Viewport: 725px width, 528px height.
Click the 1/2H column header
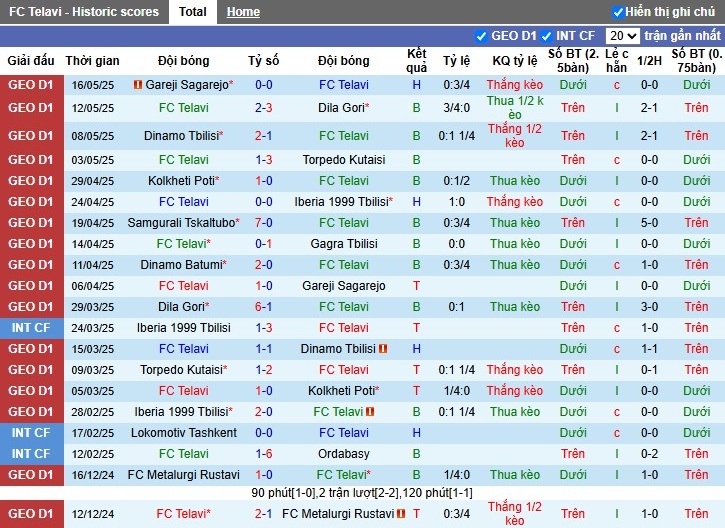[x=649, y=61]
